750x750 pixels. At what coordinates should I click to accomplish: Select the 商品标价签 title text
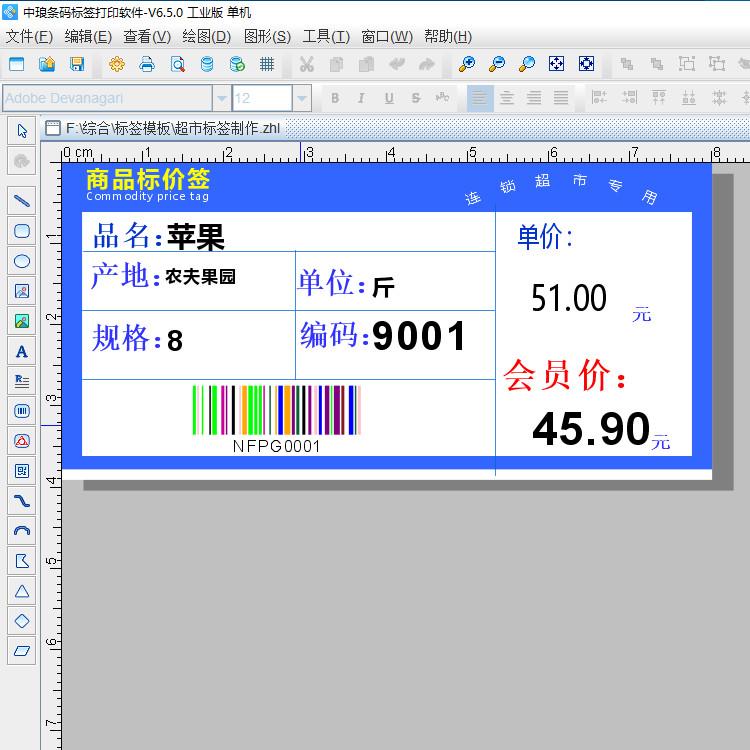[148, 179]
